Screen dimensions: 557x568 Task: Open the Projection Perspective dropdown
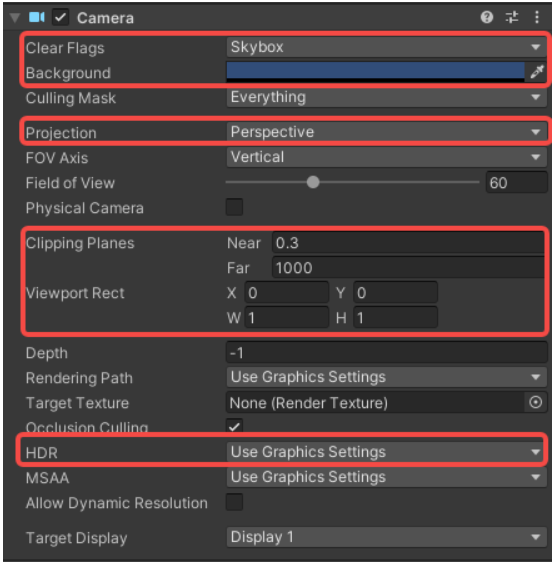tap(386, 132)
